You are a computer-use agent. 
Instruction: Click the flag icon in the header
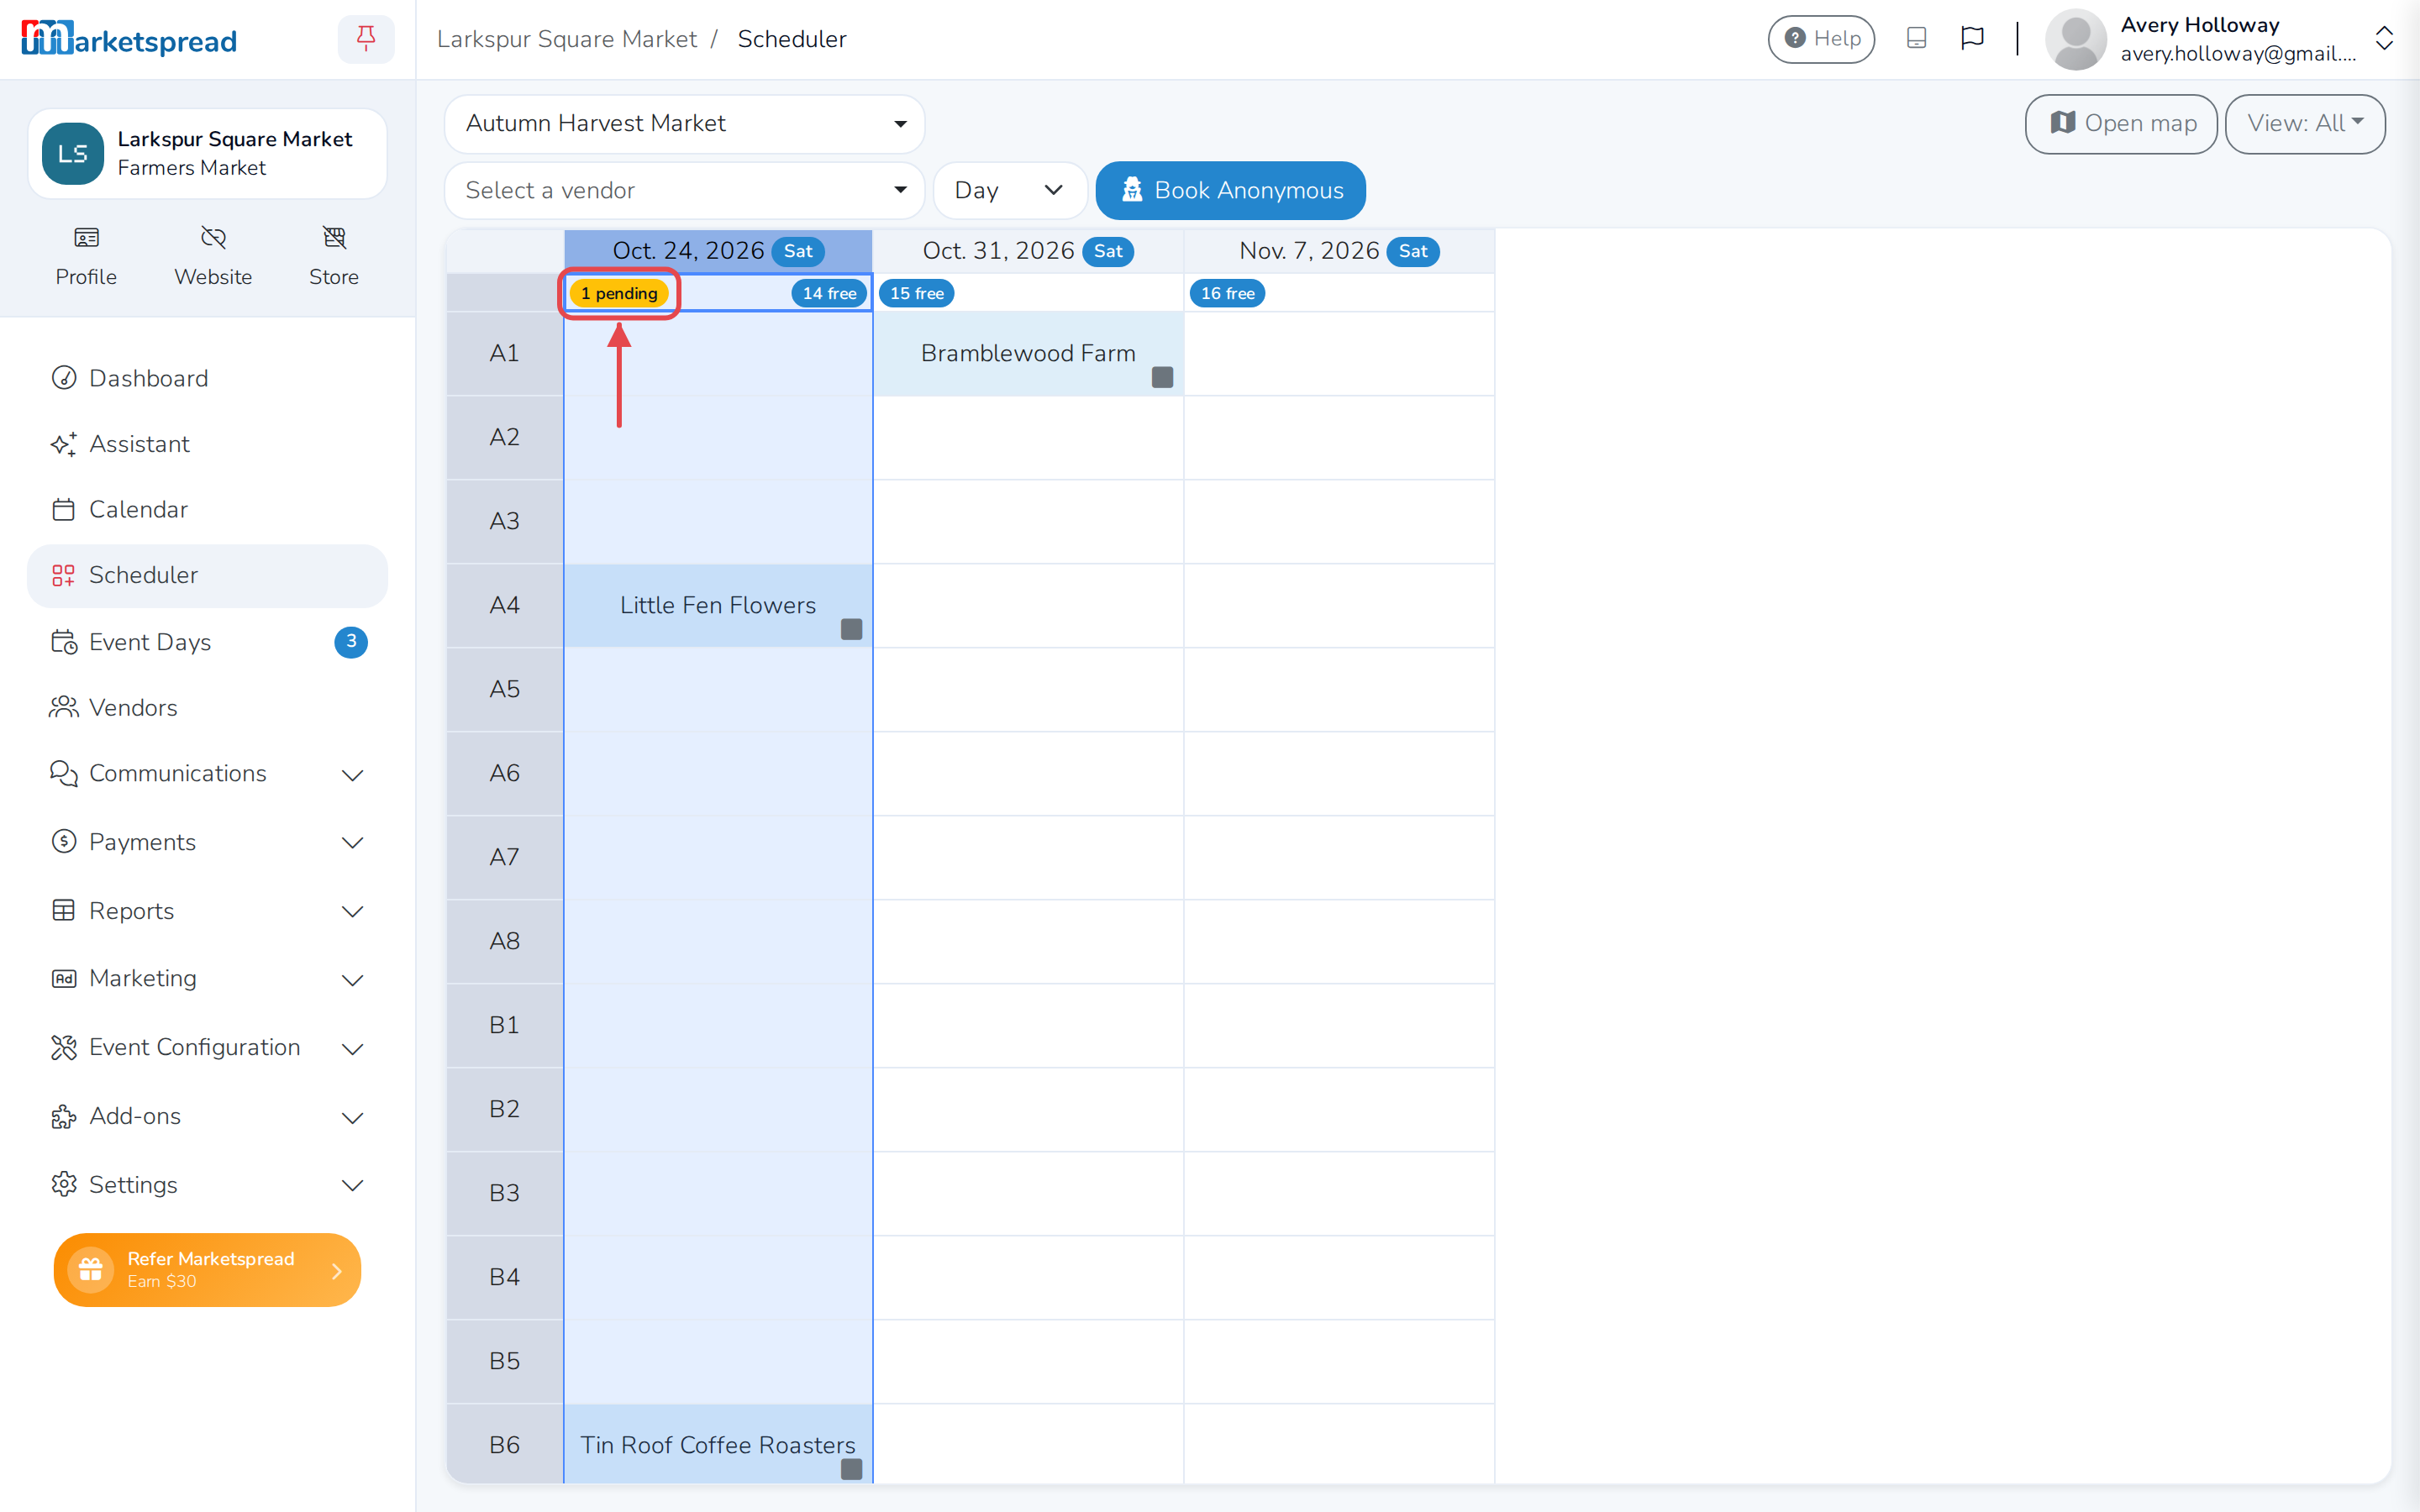click(1972, 38)
